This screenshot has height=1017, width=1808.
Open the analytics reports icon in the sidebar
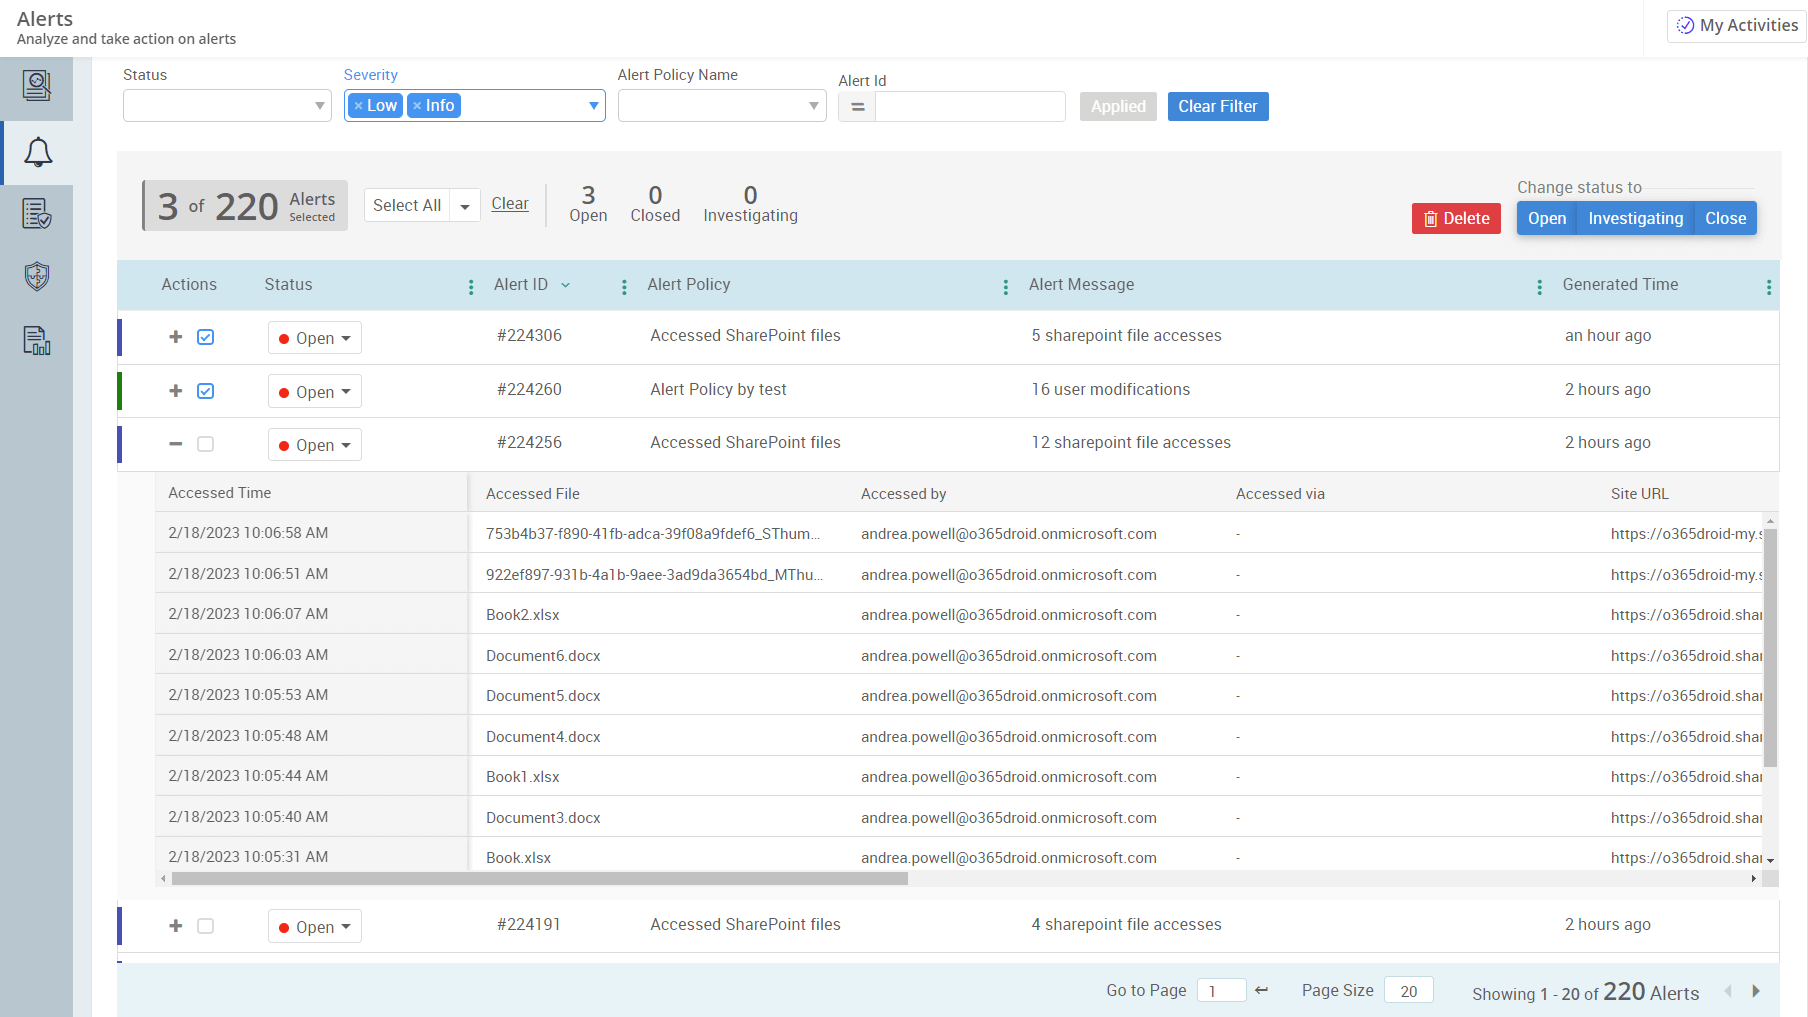point(37,340)
